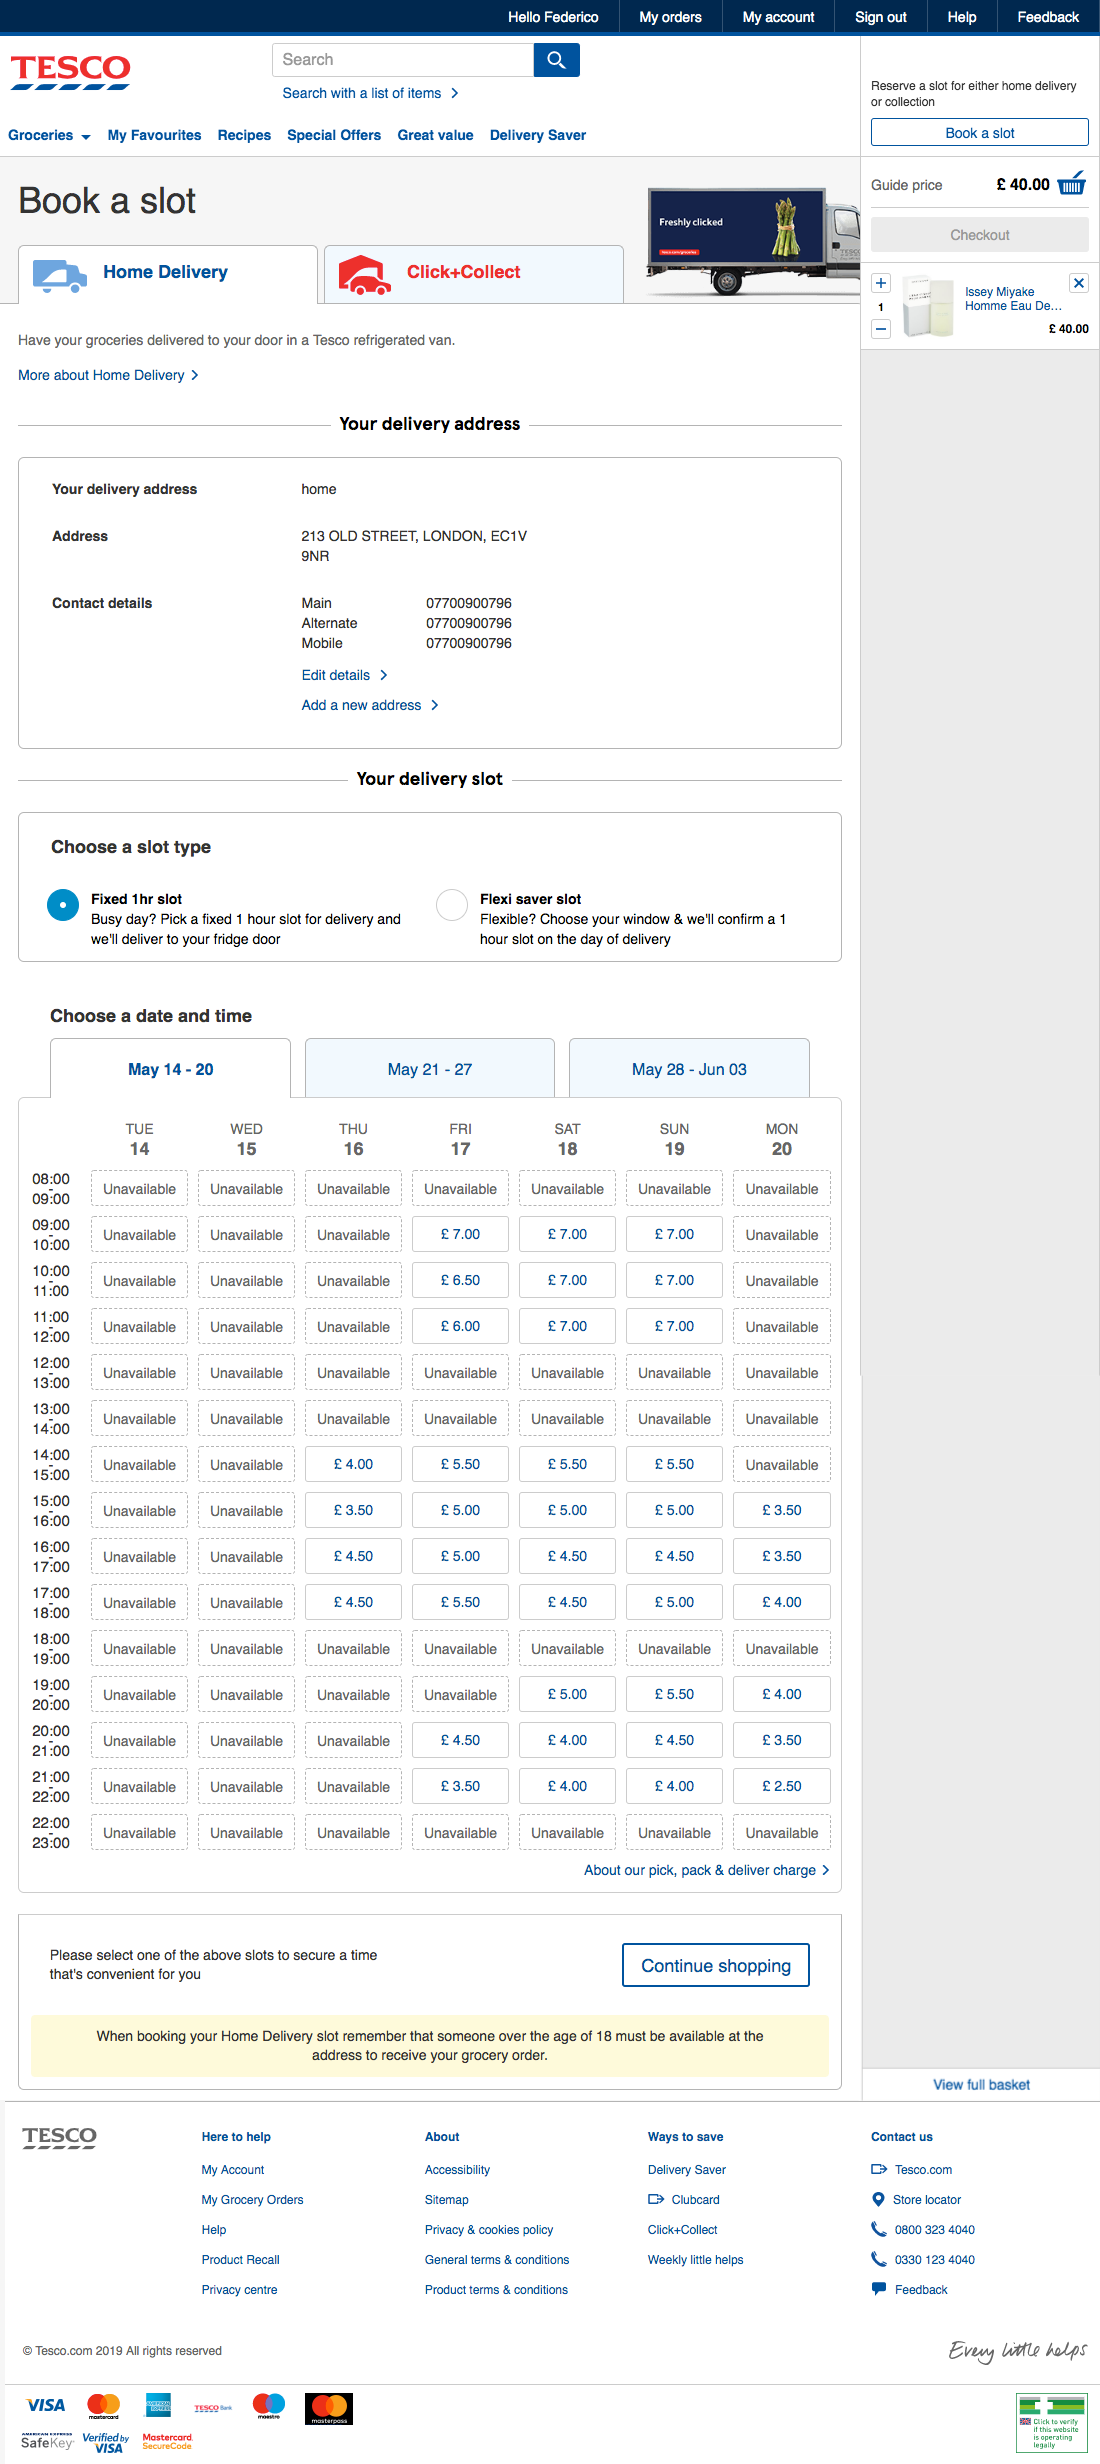1100x2464 pixels.
Task: Click View full basket link
Action: [x=981, y=2084]
